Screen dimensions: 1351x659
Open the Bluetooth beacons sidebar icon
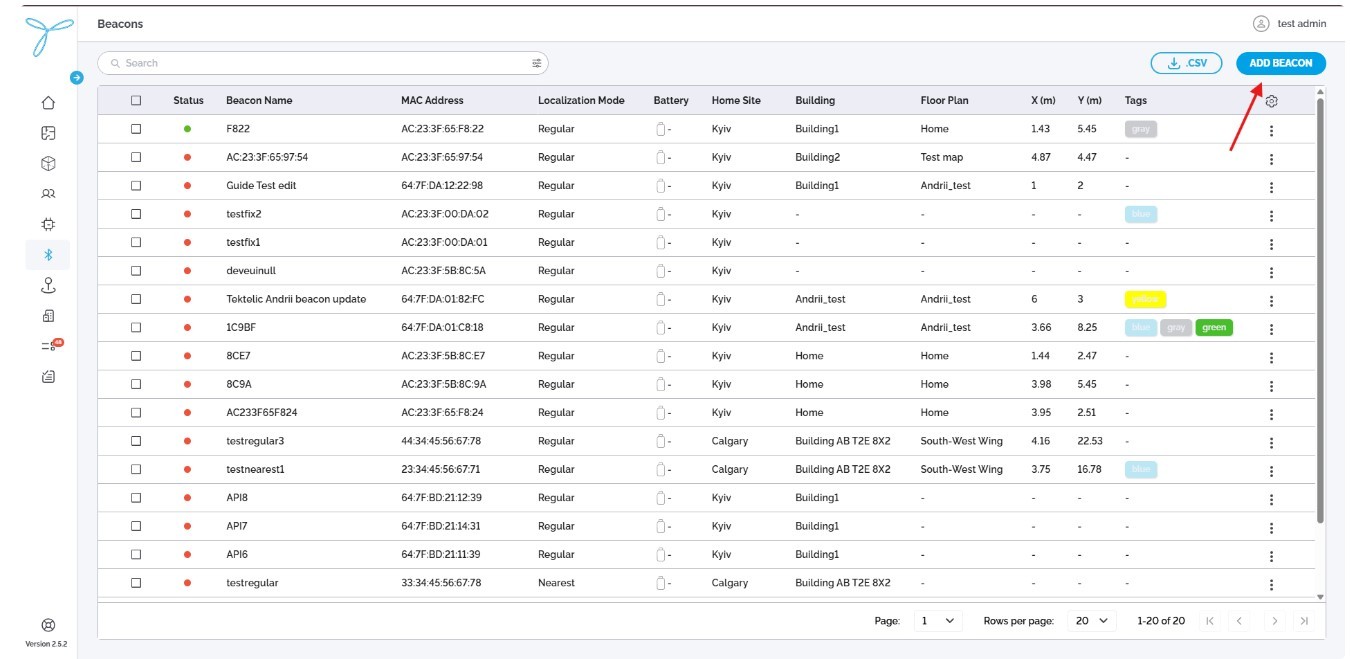(48, 255)
